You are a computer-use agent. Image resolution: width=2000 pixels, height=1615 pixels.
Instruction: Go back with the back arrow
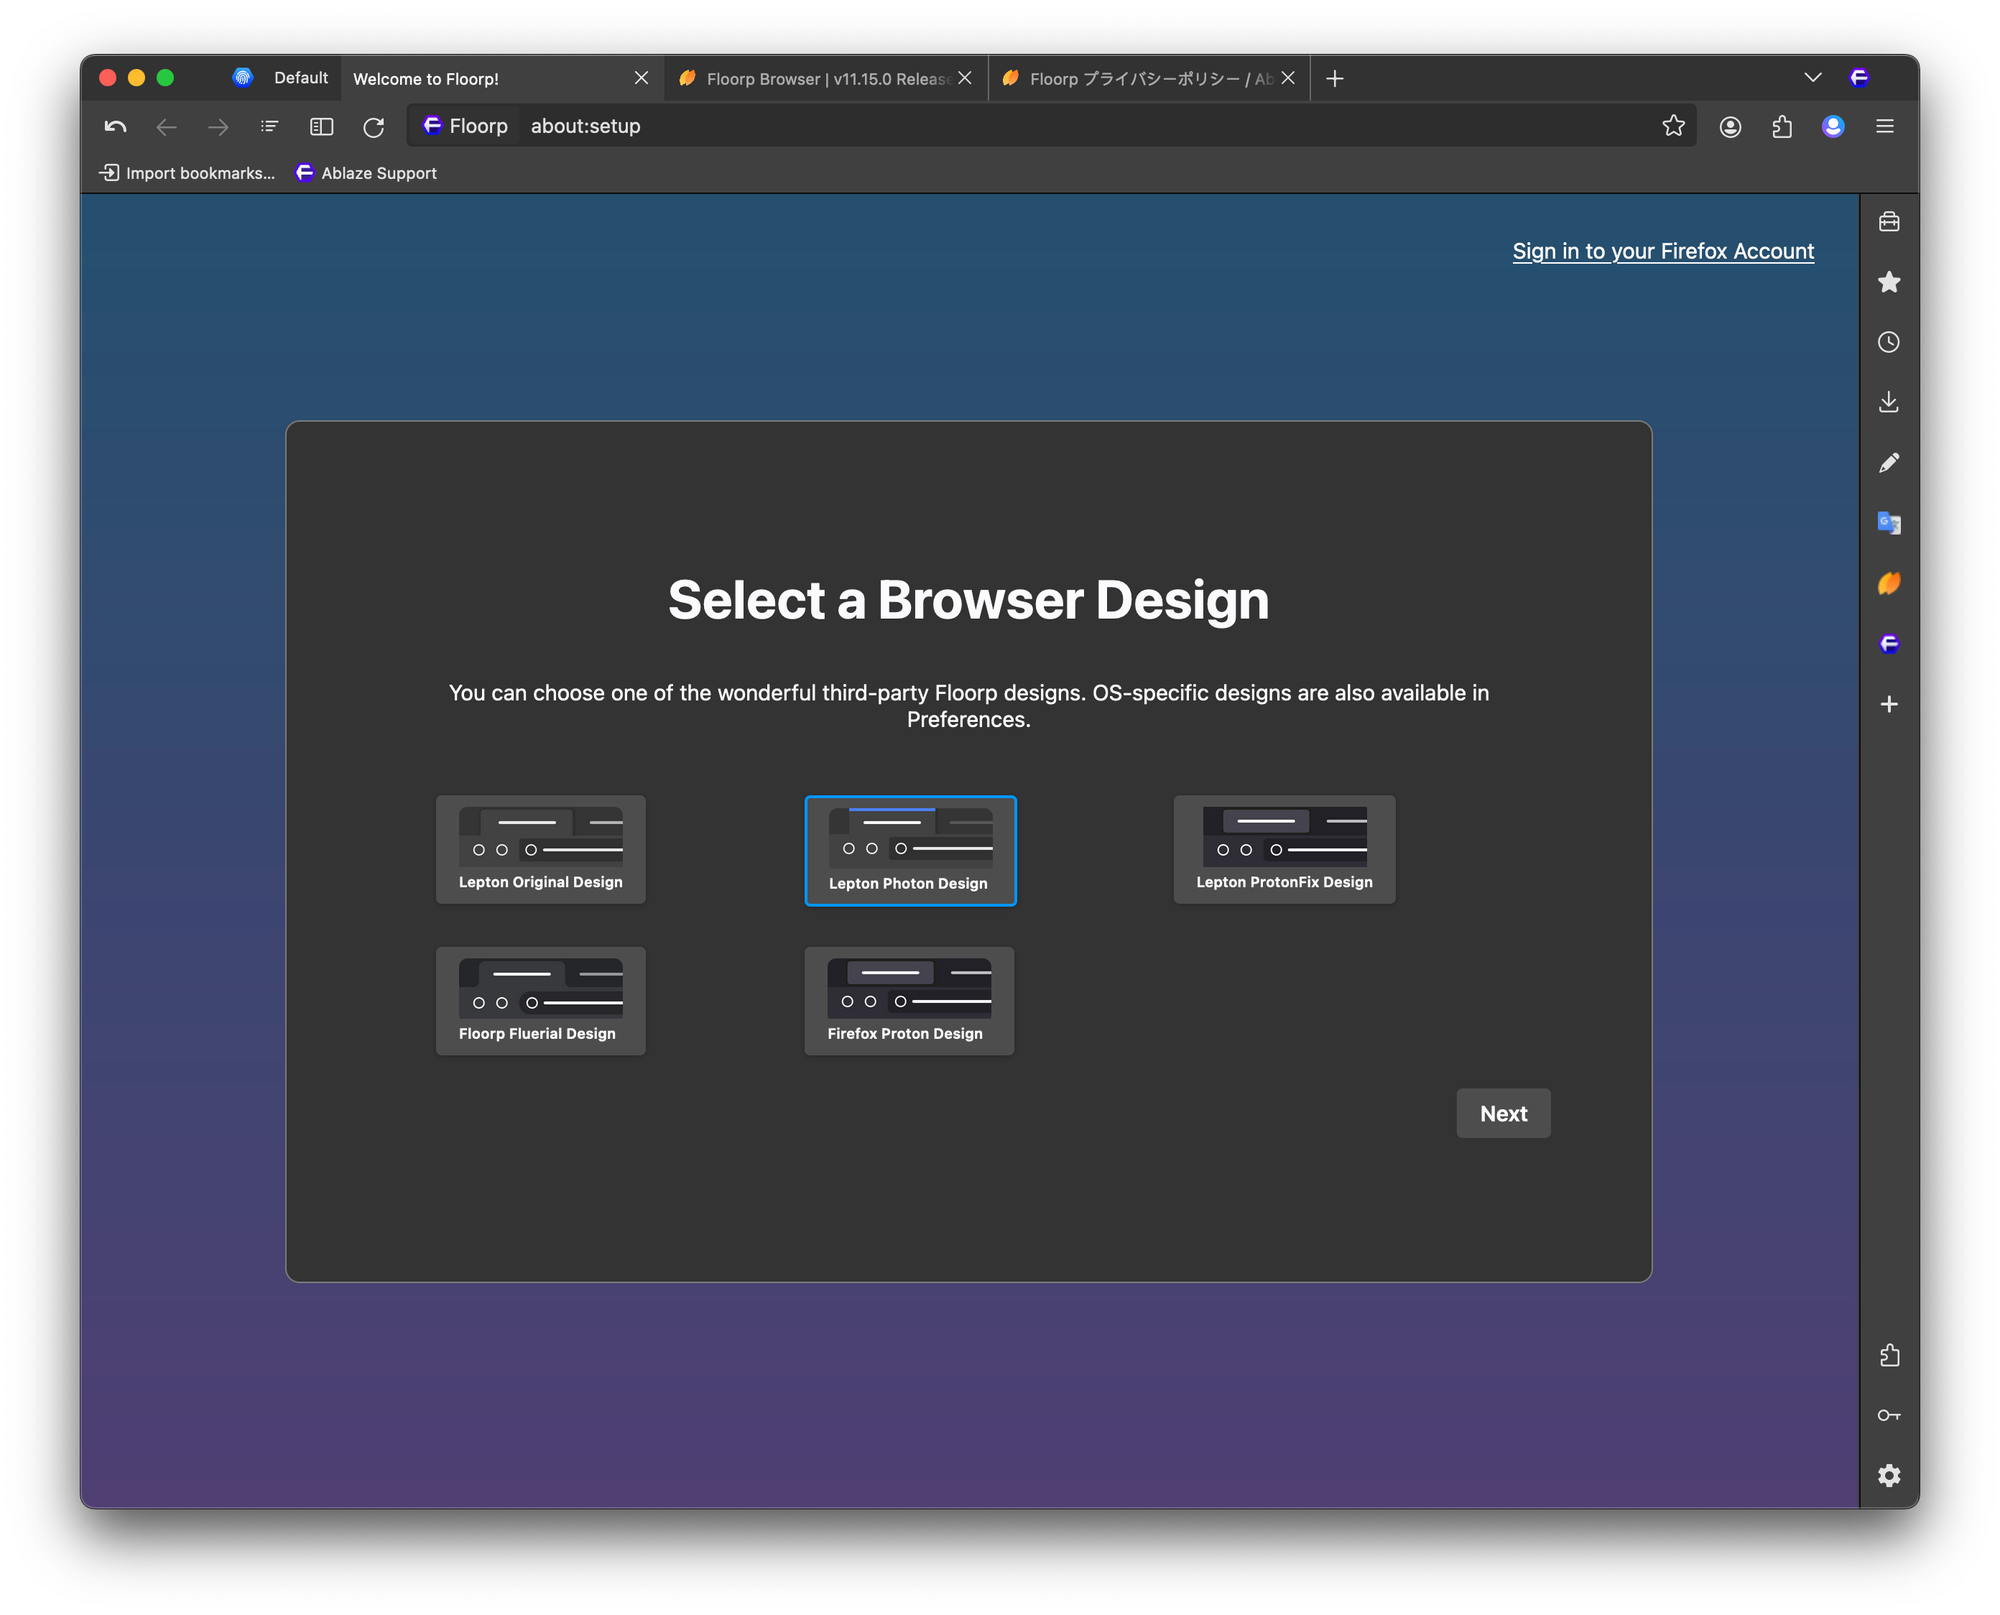tap(167, 126)
